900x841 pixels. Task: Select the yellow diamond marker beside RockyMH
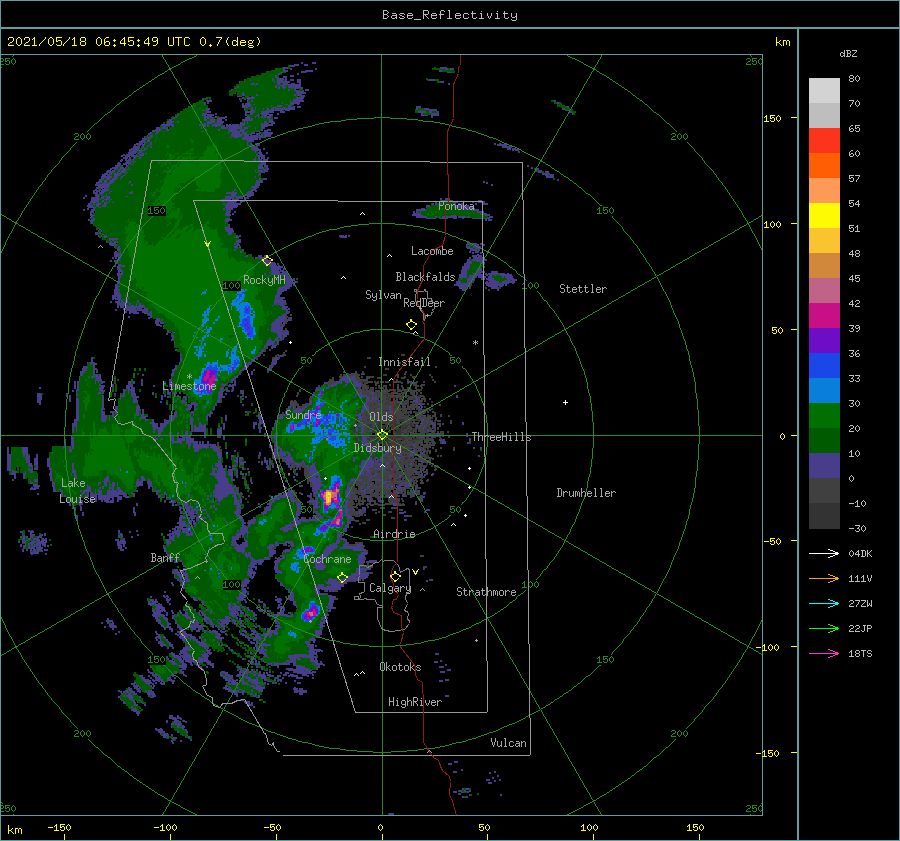click(x=267, y=261)
